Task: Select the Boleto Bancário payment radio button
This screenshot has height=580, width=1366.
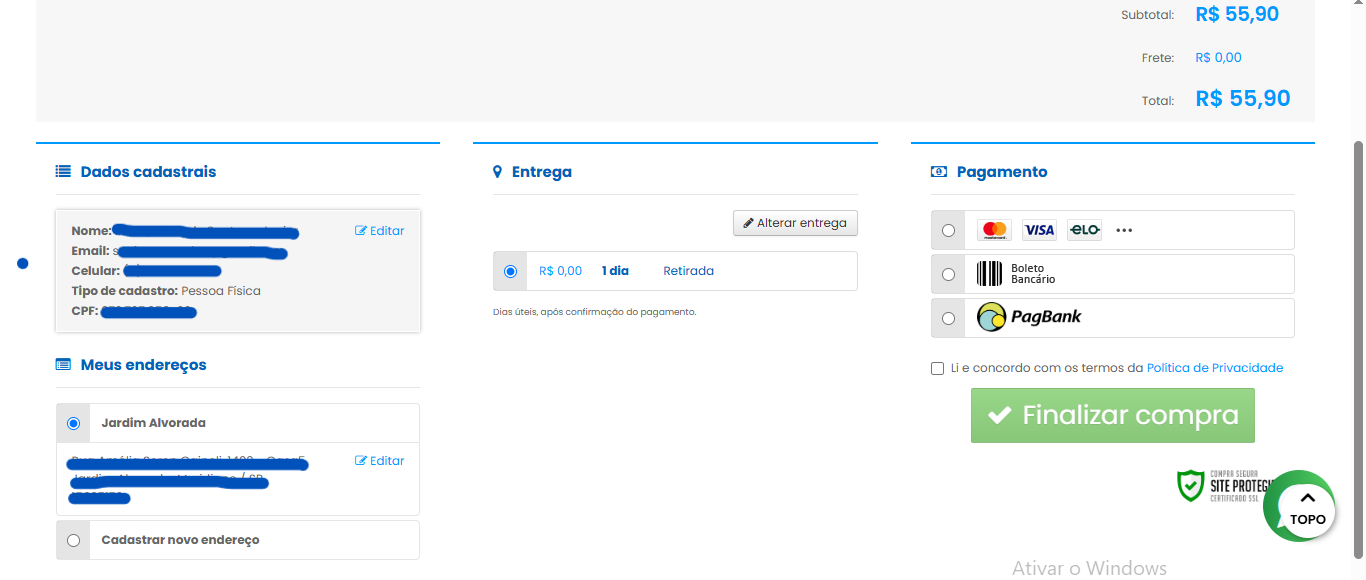Action: point(948,274)
